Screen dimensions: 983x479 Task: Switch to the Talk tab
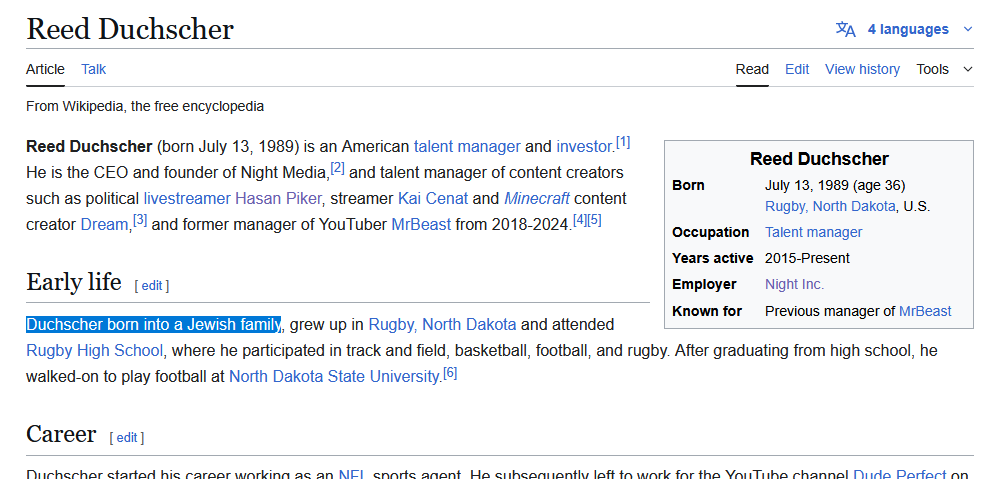pos(93,69)
